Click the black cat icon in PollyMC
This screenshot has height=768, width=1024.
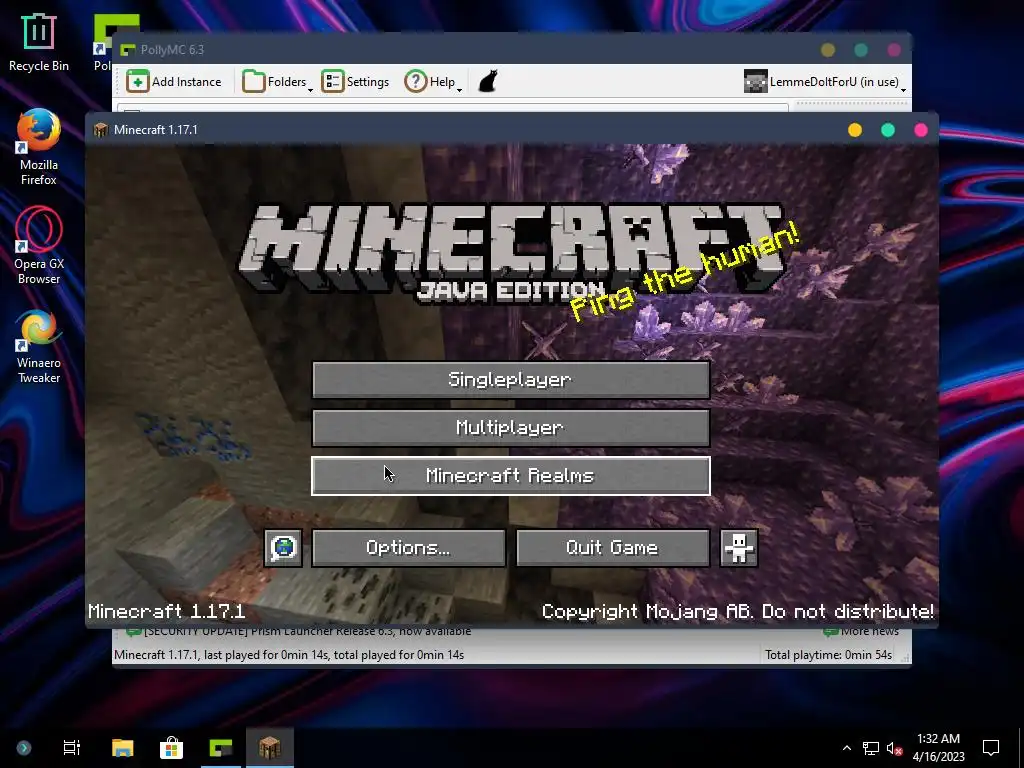click(488, 82)
